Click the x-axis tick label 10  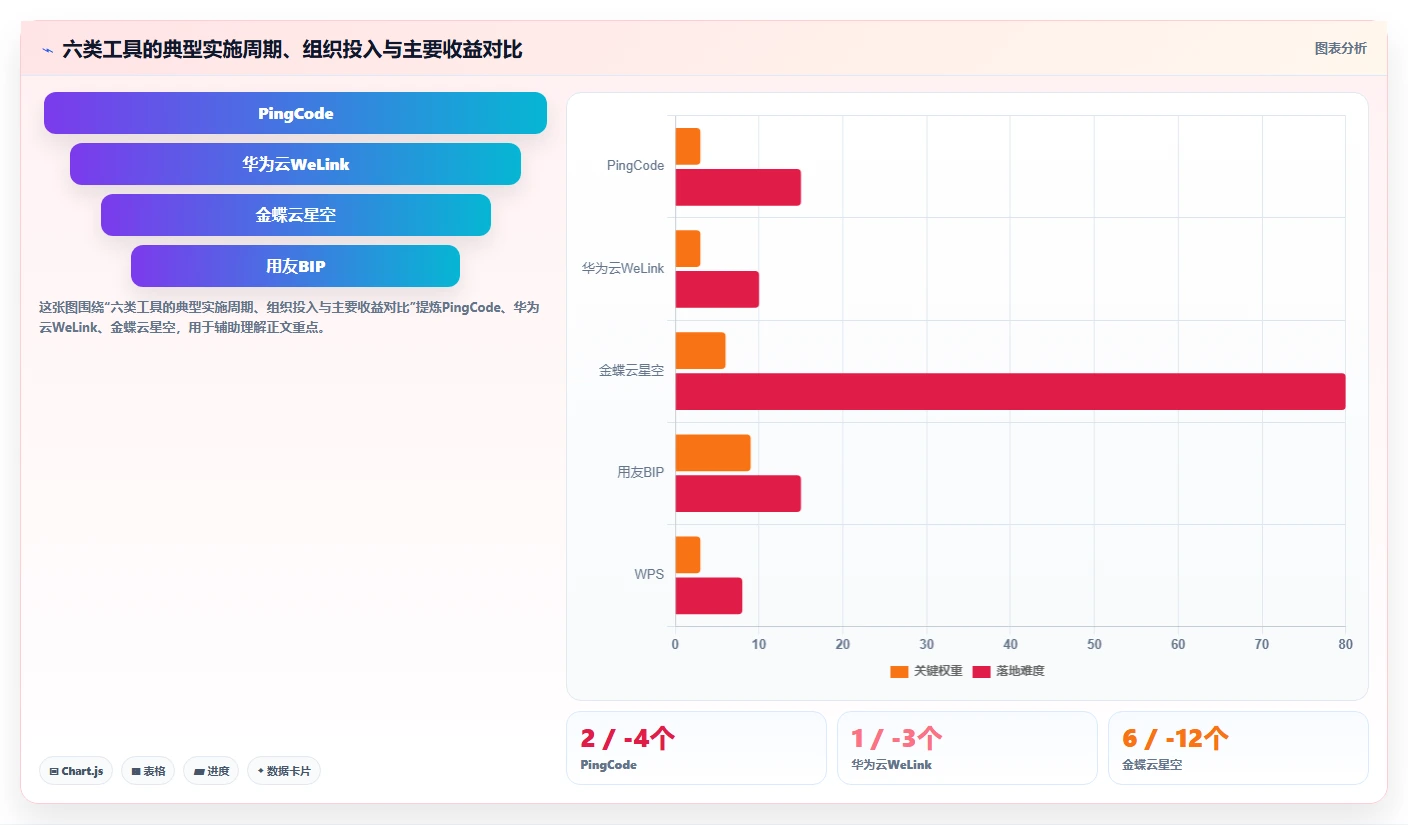coord(759,644)
